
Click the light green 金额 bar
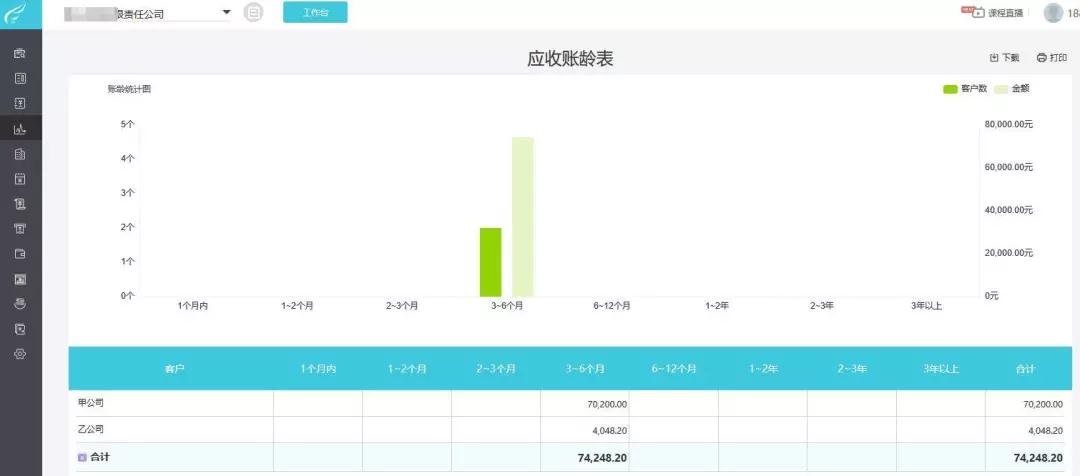(x=523, y=216)
